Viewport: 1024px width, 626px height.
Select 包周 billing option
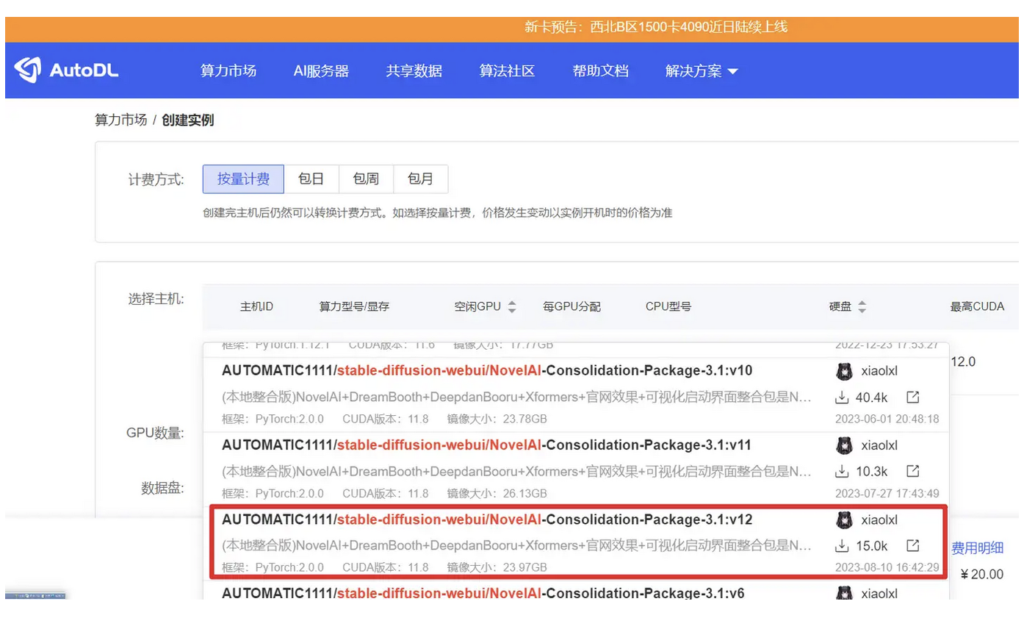coord(366,179)
